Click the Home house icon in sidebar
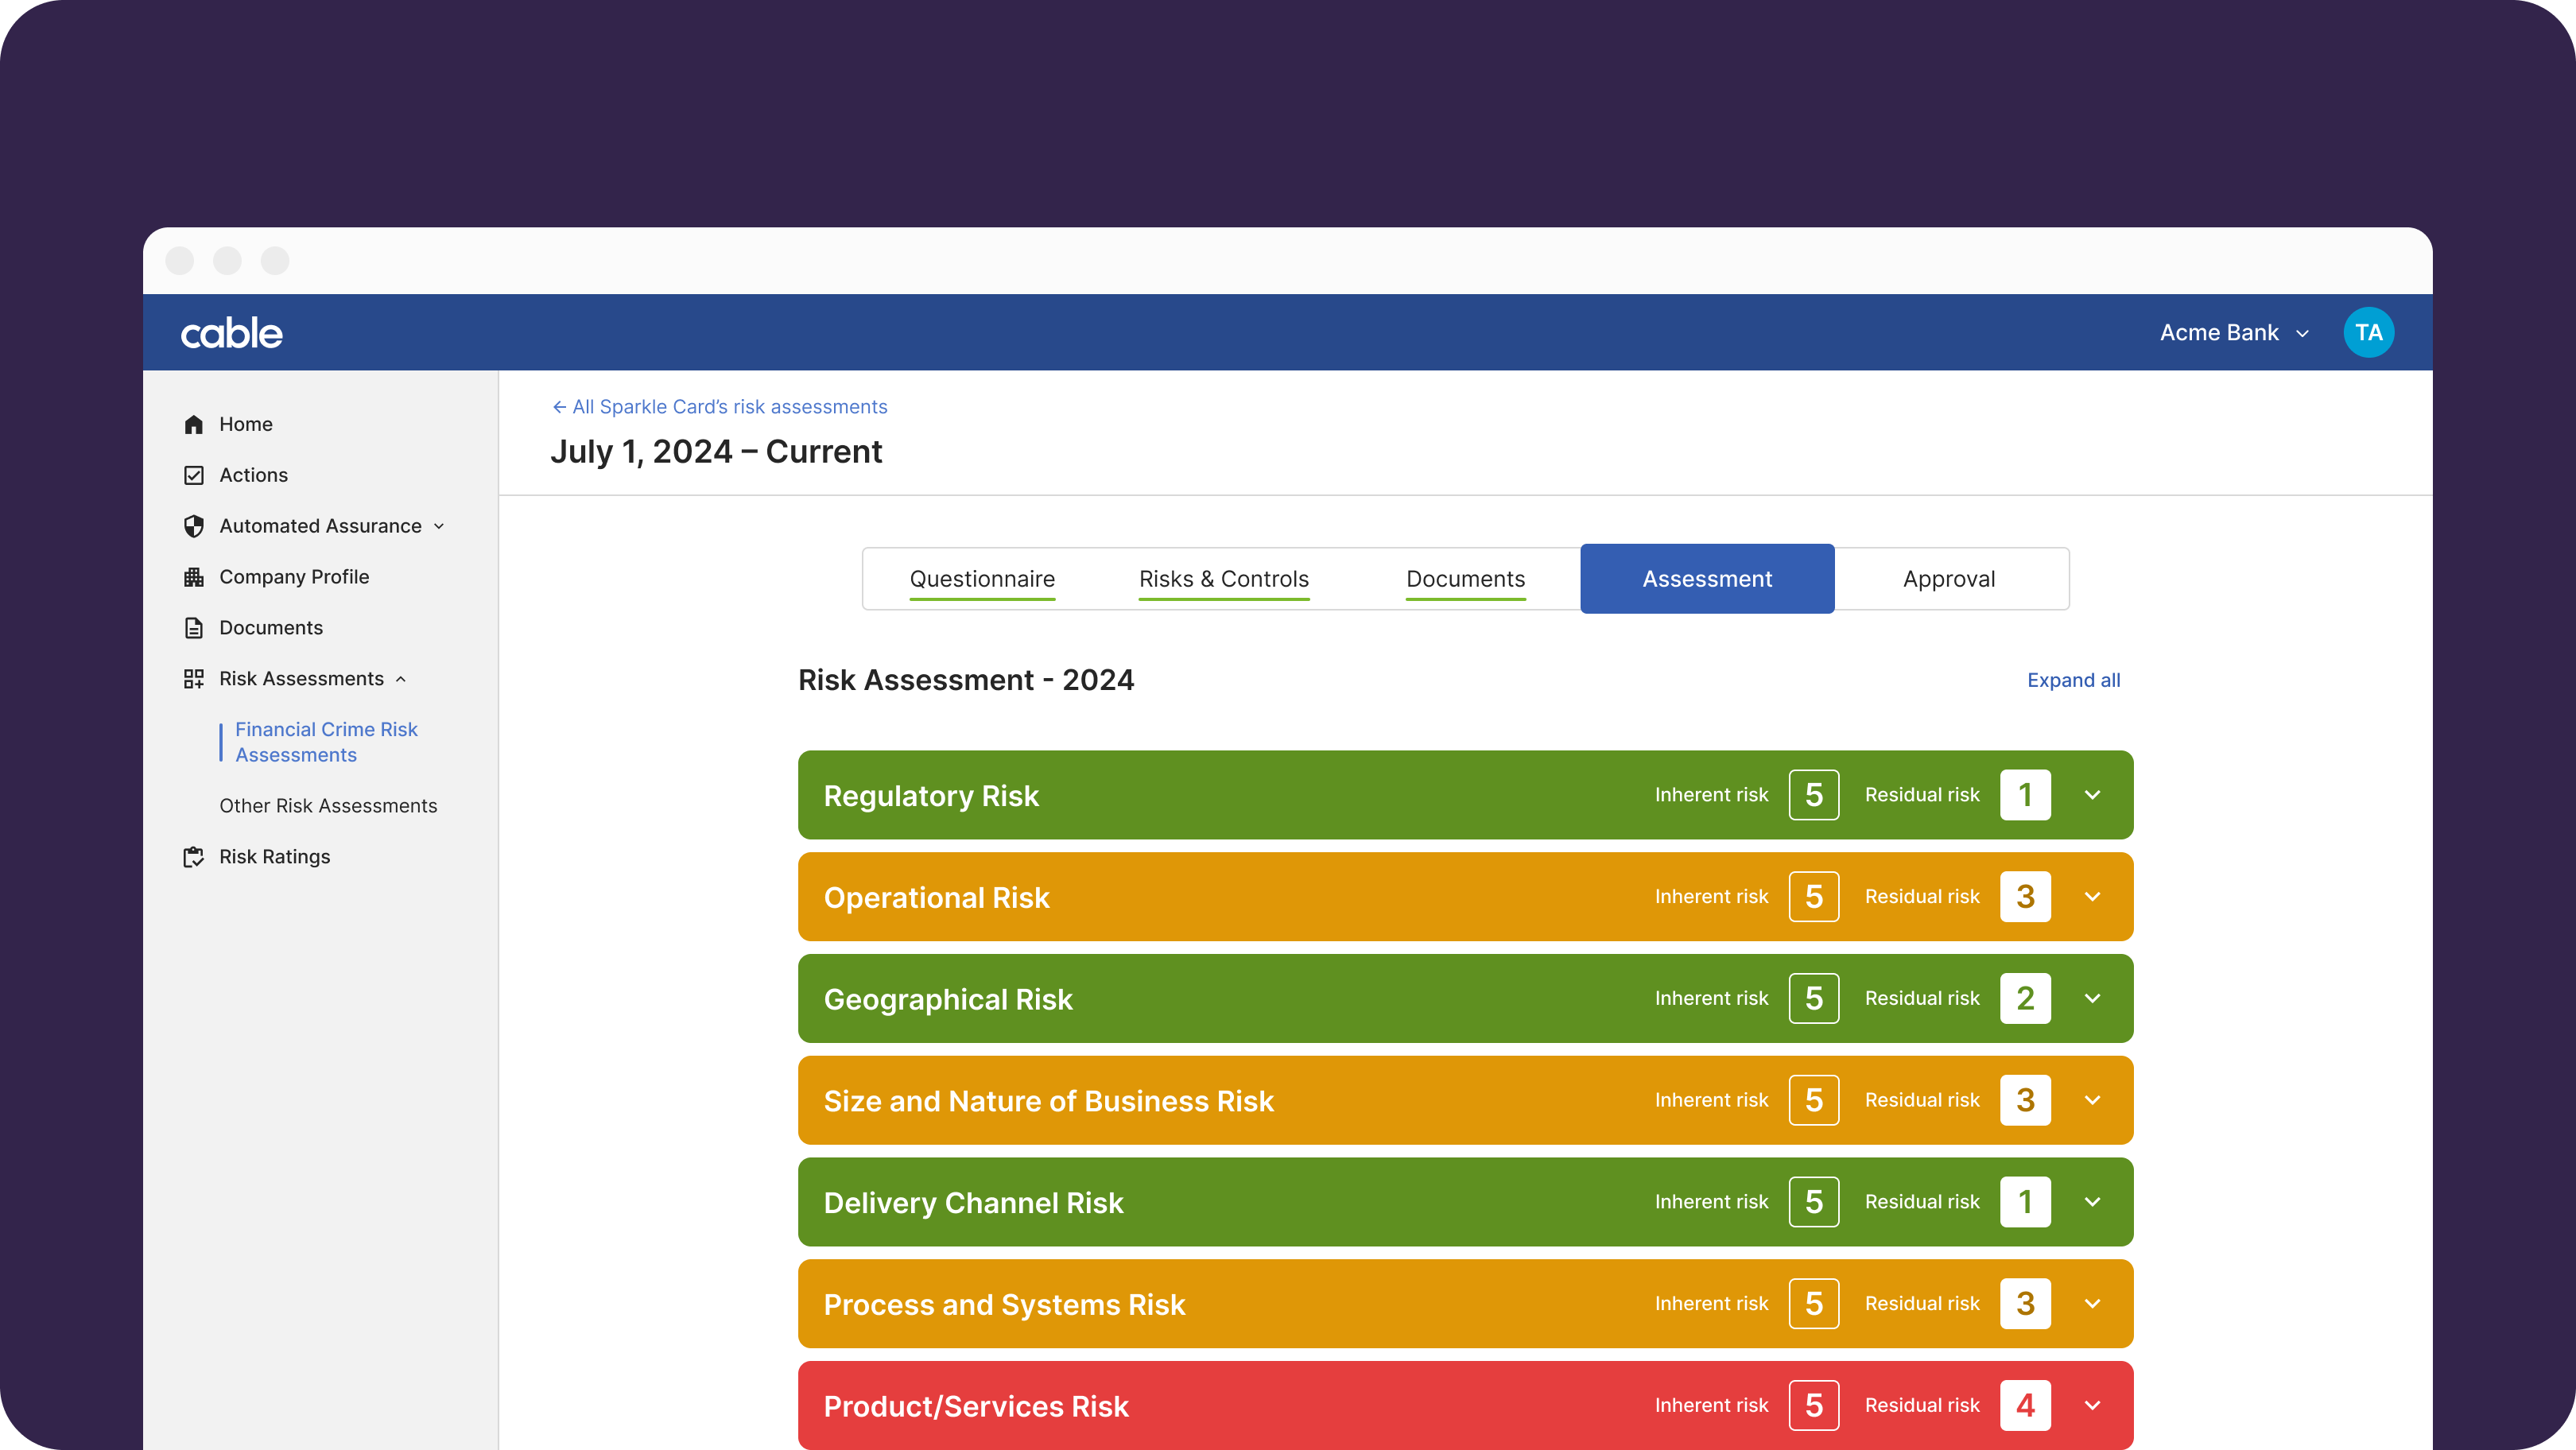 click(194, 424)
